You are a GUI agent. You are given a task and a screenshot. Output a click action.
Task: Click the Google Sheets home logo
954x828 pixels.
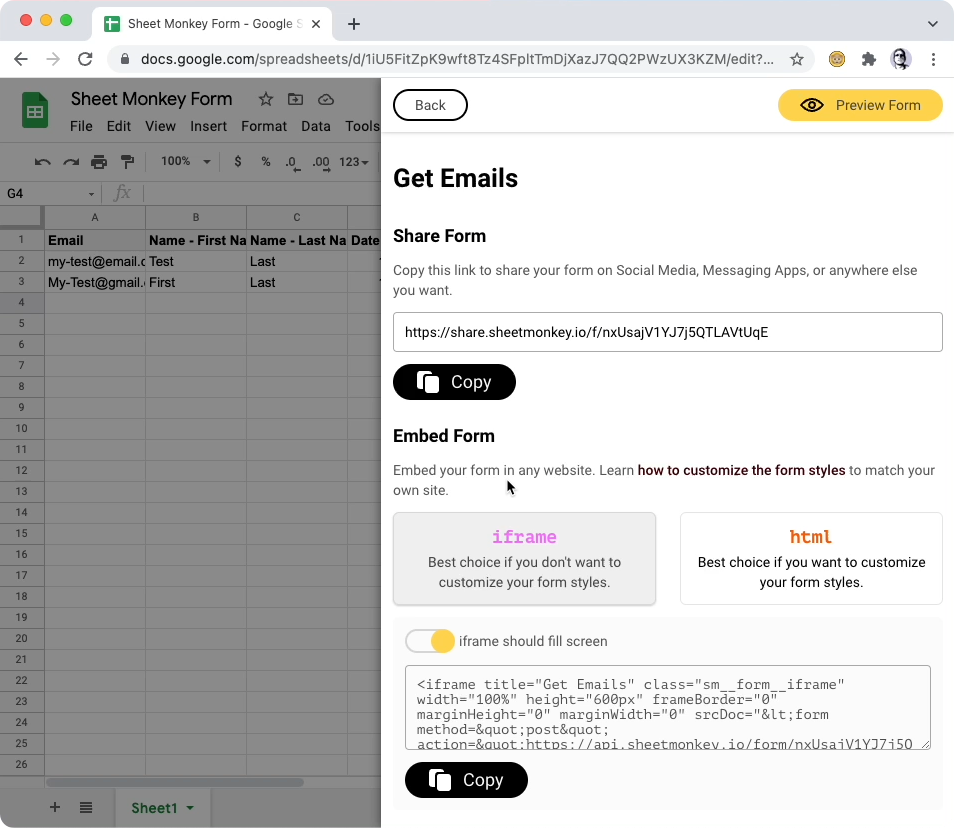36,110
